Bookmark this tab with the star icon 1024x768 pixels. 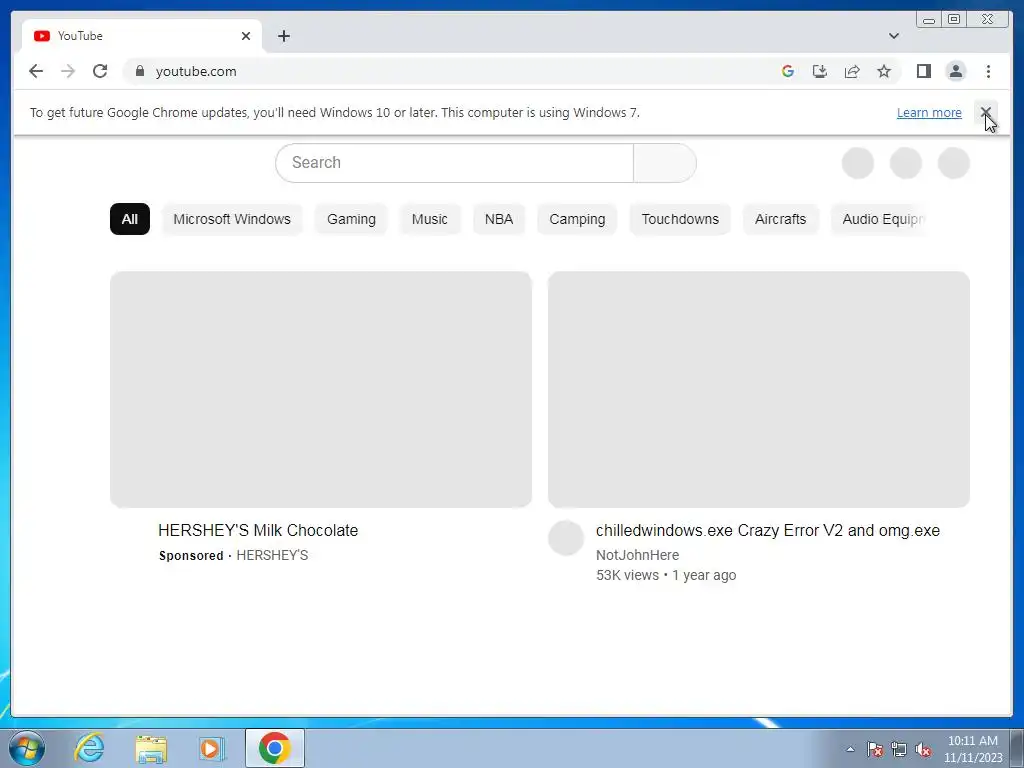[884, 71]
